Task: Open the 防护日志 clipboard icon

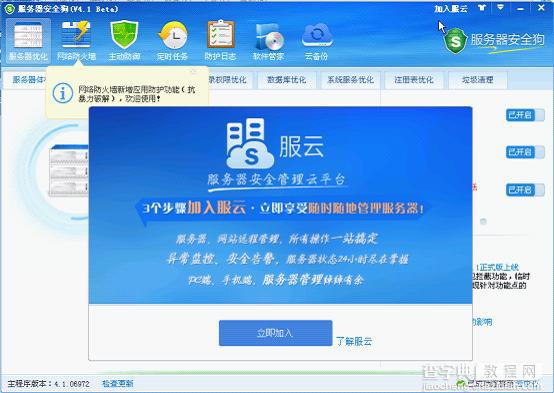Action: coord(220,41)
